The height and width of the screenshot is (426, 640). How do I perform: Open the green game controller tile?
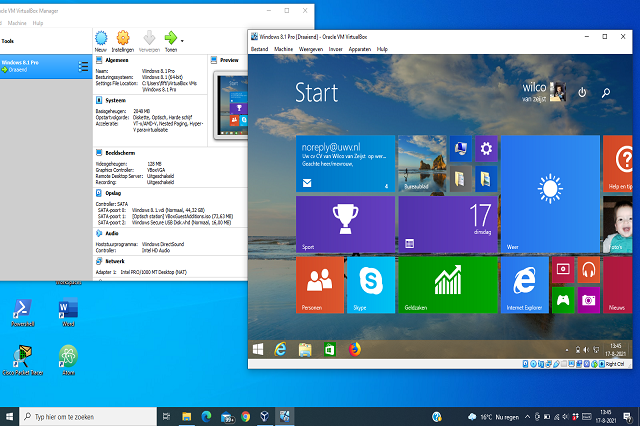coord(563,300)
